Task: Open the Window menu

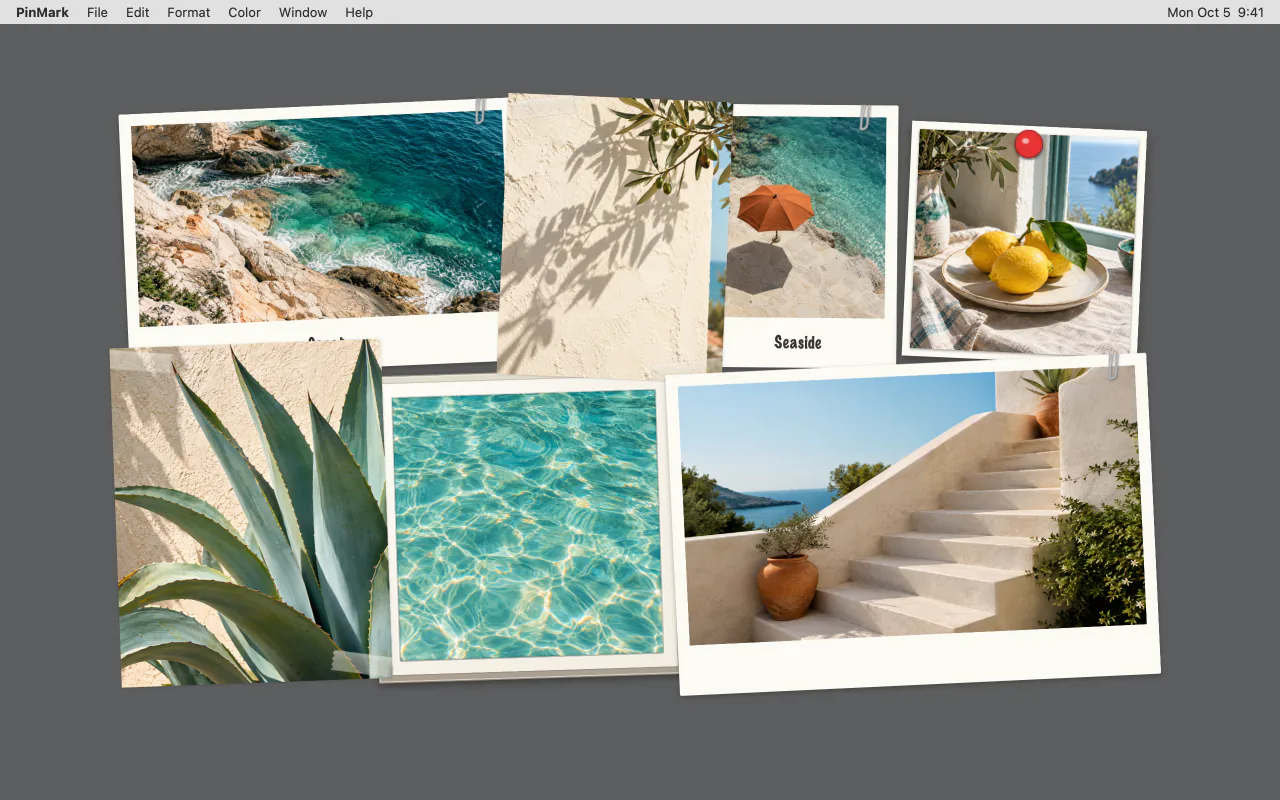Action: coord(303,12)
